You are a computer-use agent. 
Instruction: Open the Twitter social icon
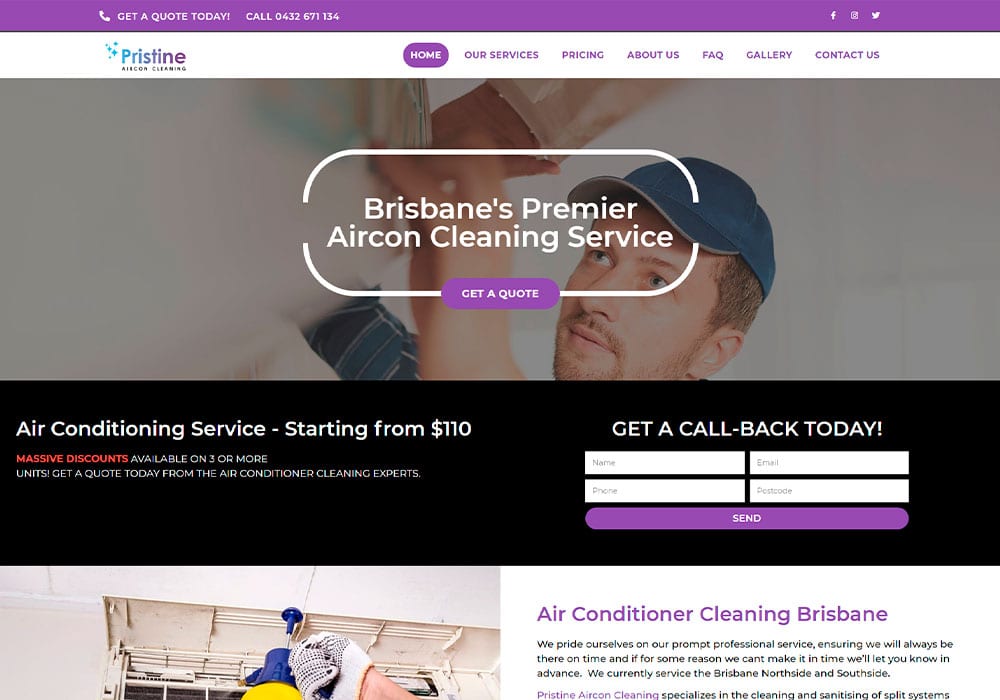tap(876, 15)
